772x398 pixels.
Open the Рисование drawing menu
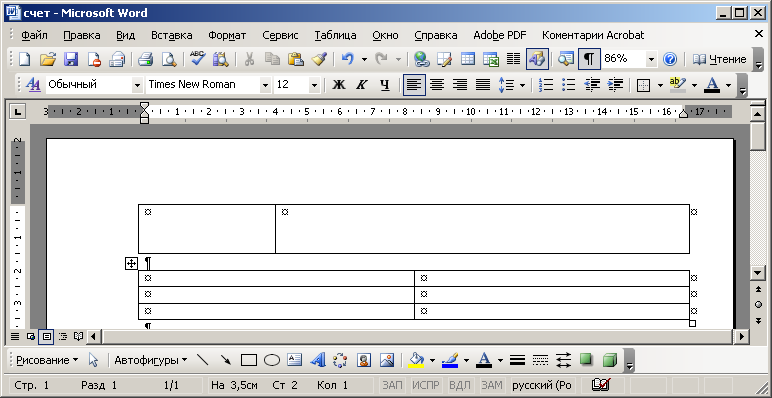tap(47, 361)
